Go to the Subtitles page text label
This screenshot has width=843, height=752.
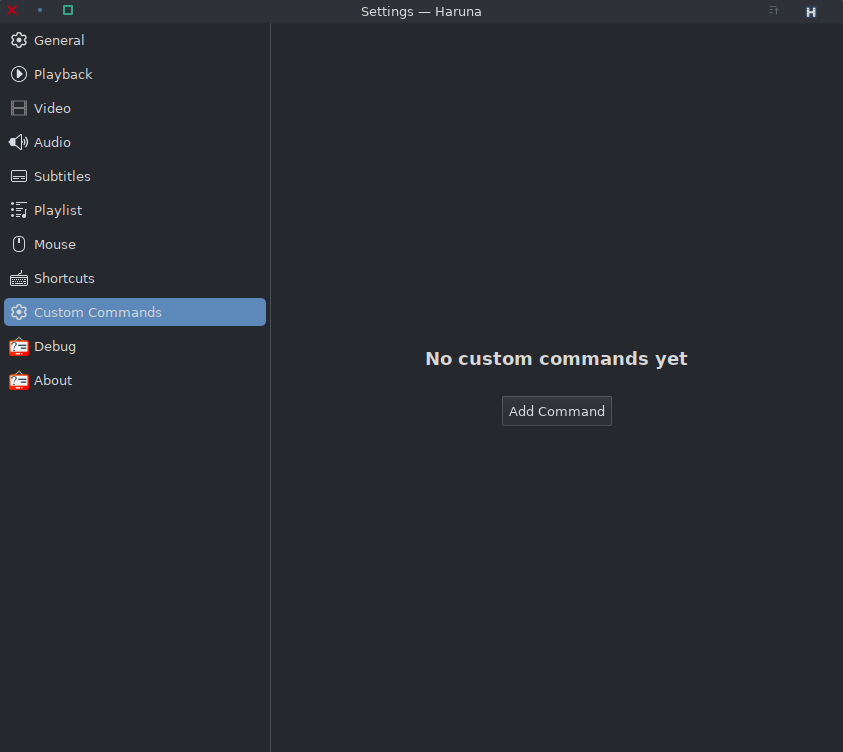pyautogui.click(x=62, y=177)
